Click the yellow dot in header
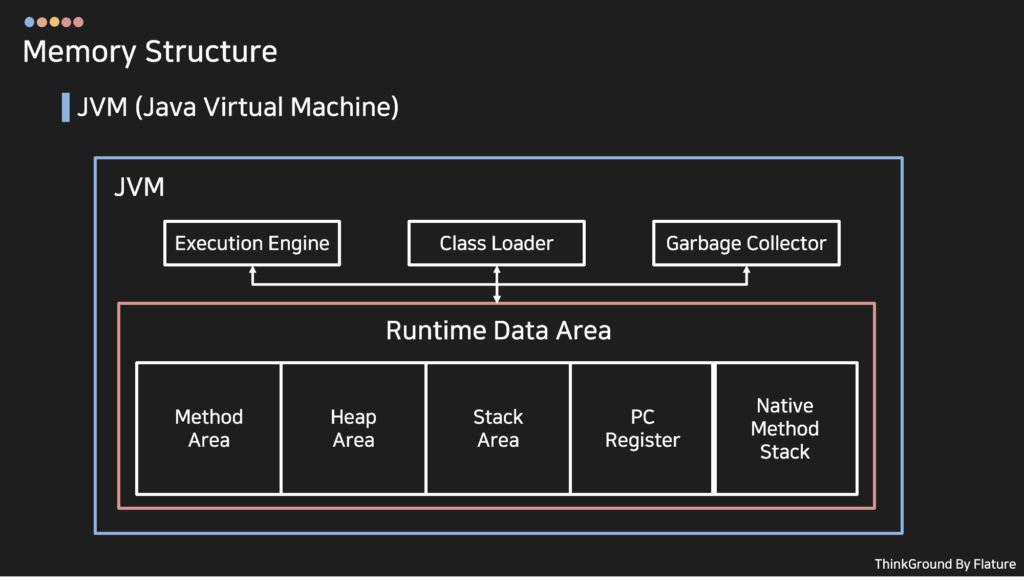The image size is (1024, 580). click(x=54, y=22)
